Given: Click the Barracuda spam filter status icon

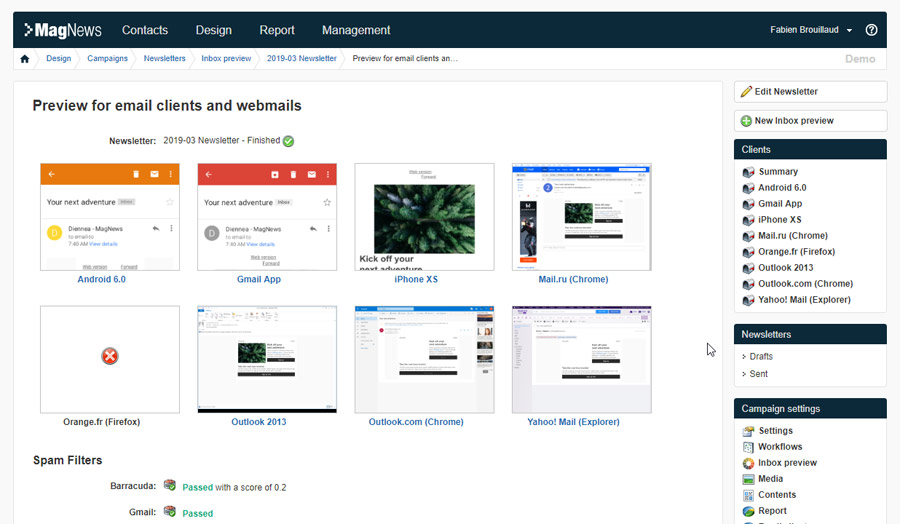Looking at the screenshot, I should 170,487.
